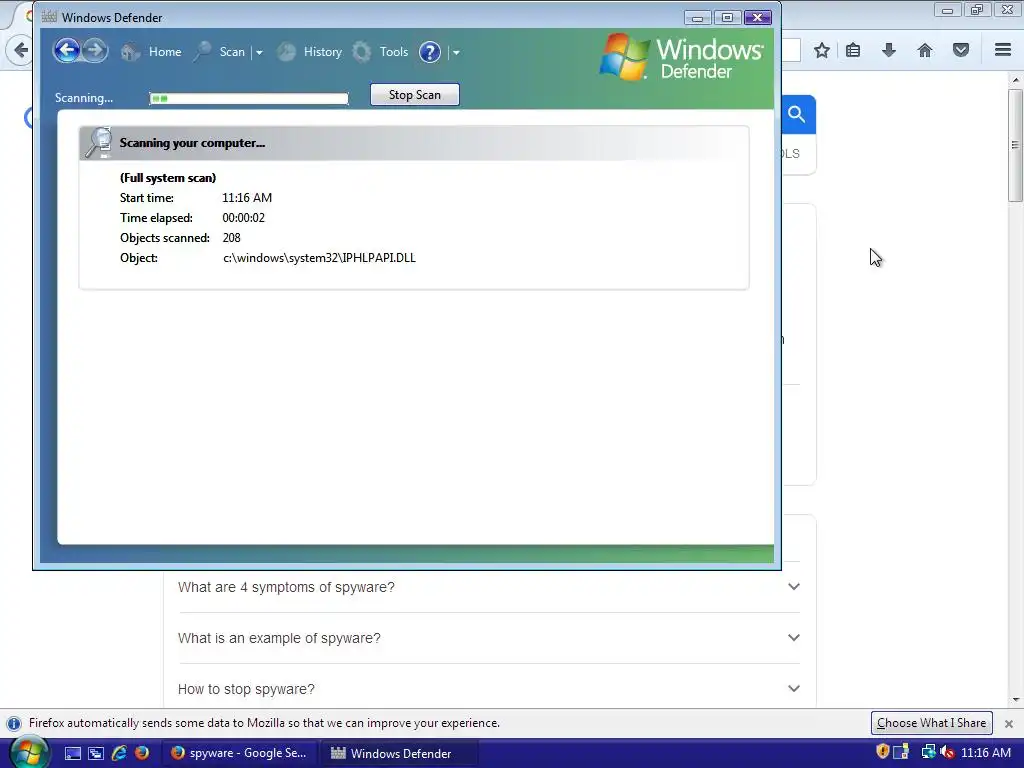Click the Objects scanned value '208'

231,238
